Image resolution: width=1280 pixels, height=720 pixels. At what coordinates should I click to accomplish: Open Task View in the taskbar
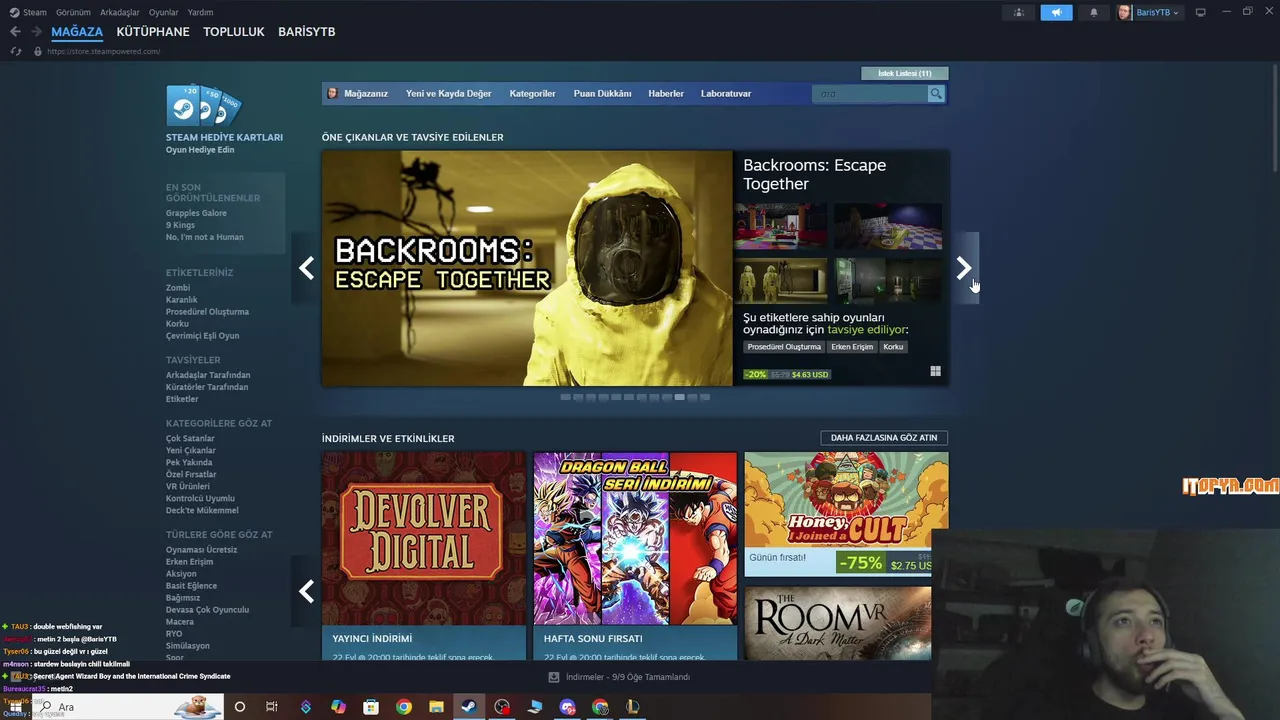(272, 707)
